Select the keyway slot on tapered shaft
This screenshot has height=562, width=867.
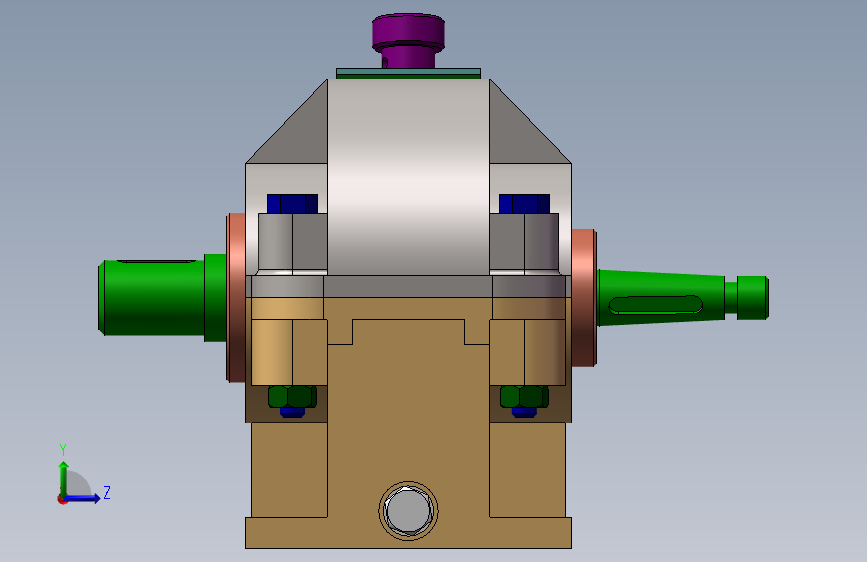(656, 305)
